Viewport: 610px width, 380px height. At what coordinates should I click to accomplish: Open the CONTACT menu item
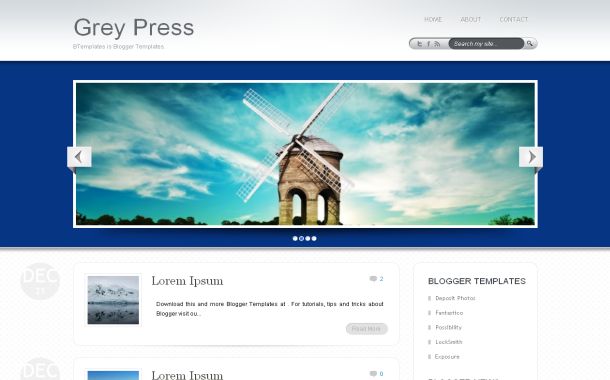click(514, 19)
